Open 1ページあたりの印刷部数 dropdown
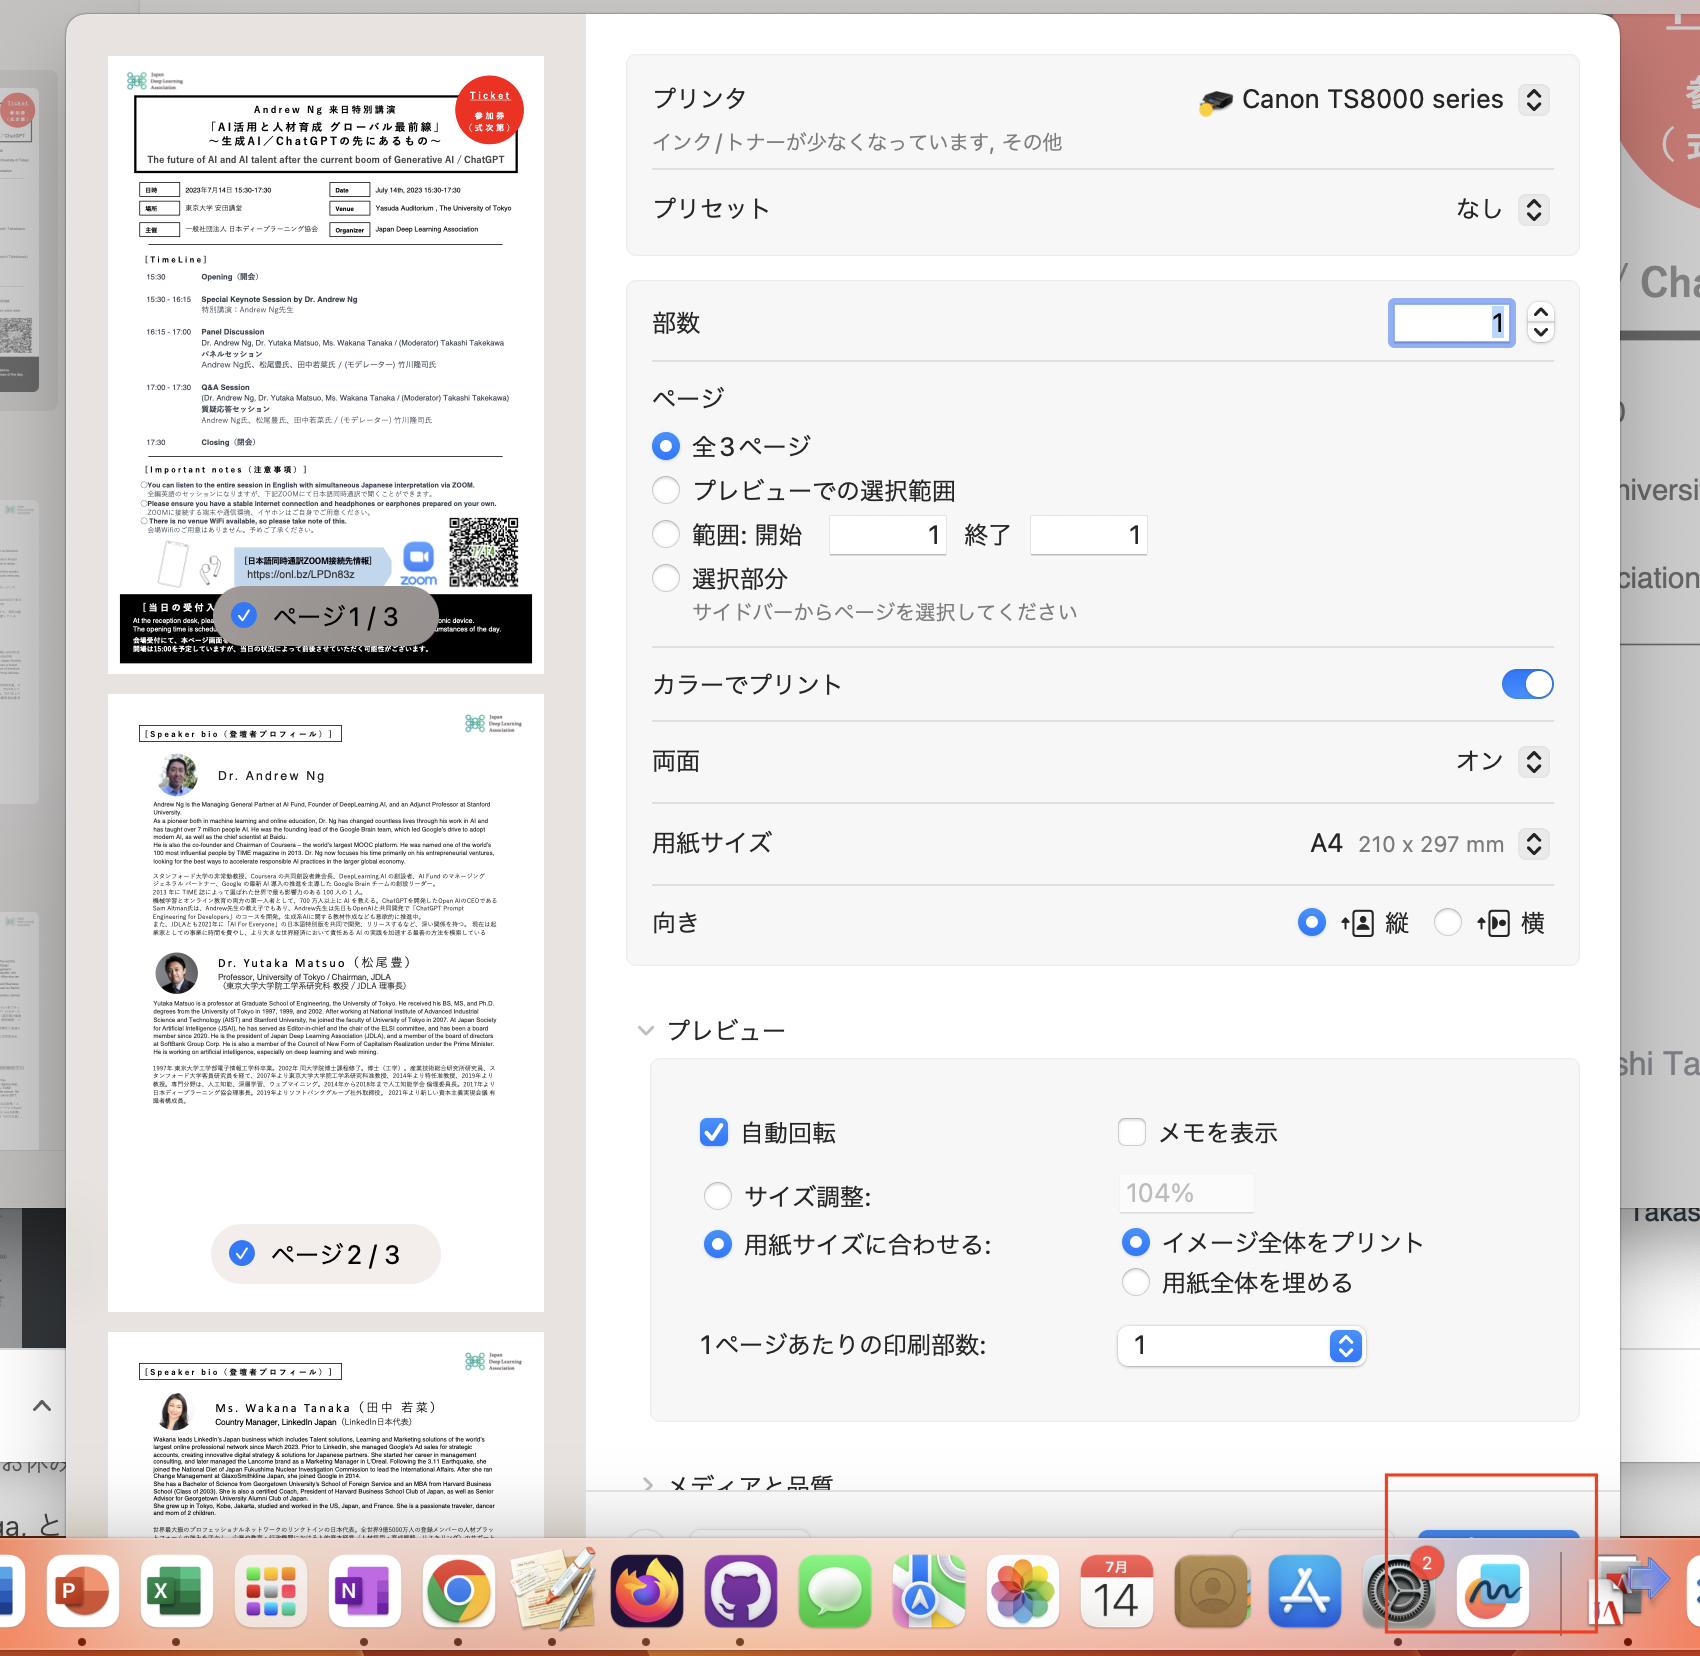 point(1241,1346)
